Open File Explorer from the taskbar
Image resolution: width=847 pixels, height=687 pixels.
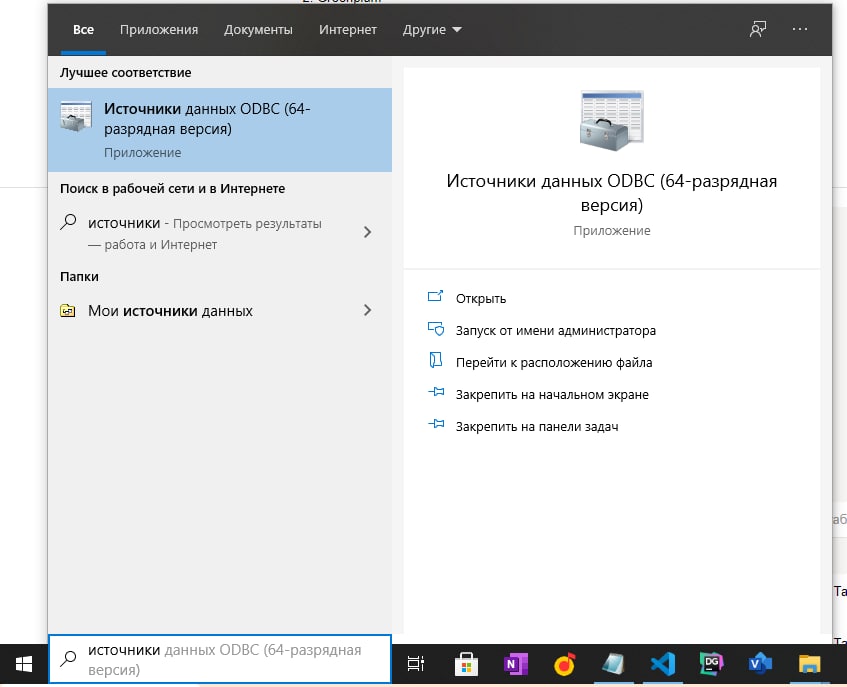[809, 664]
